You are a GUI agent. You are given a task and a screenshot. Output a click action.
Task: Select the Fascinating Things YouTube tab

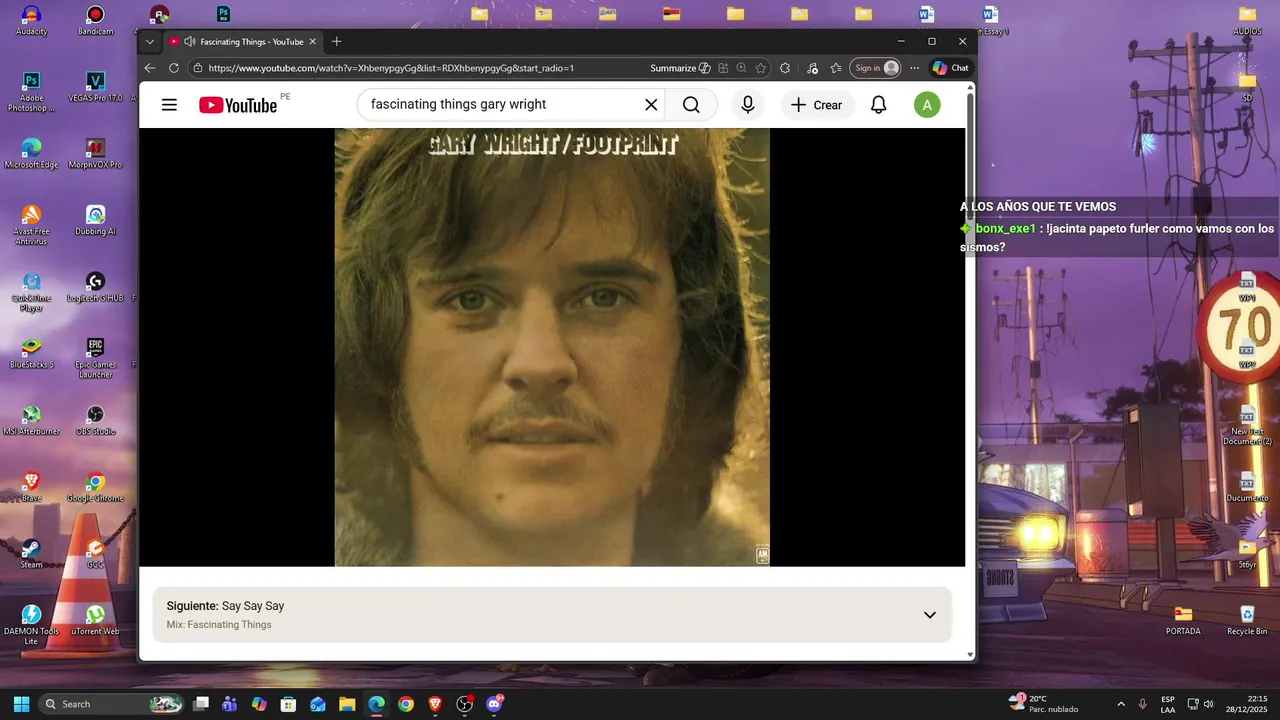[x=244, y=42]
